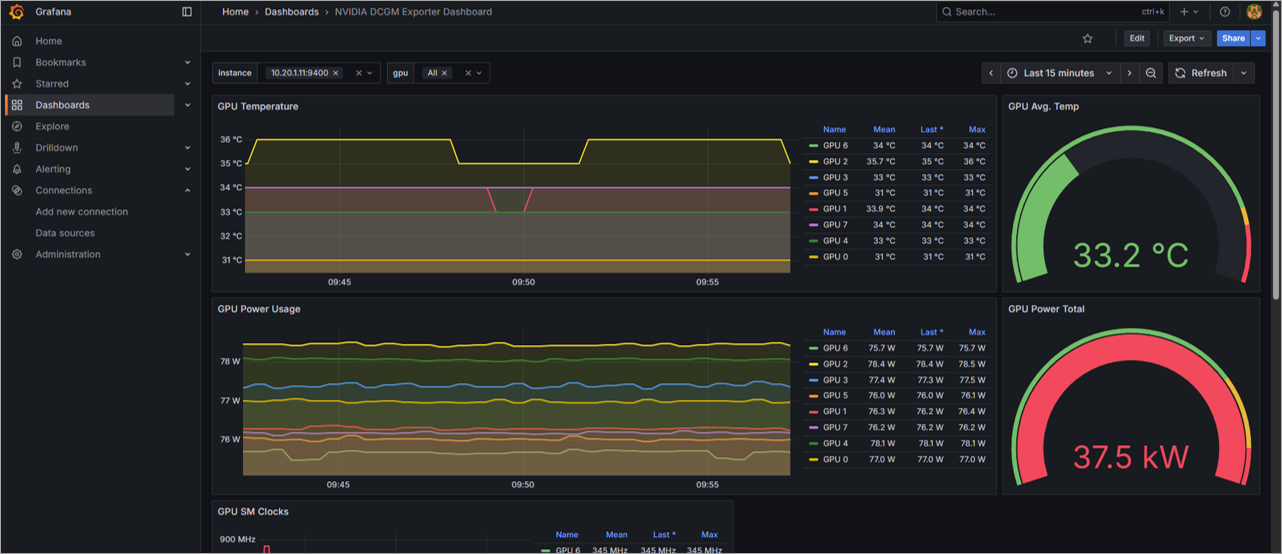The image size is (1282, 554).
Task: Open the help question mark menu
Action: pos(1225,12)
